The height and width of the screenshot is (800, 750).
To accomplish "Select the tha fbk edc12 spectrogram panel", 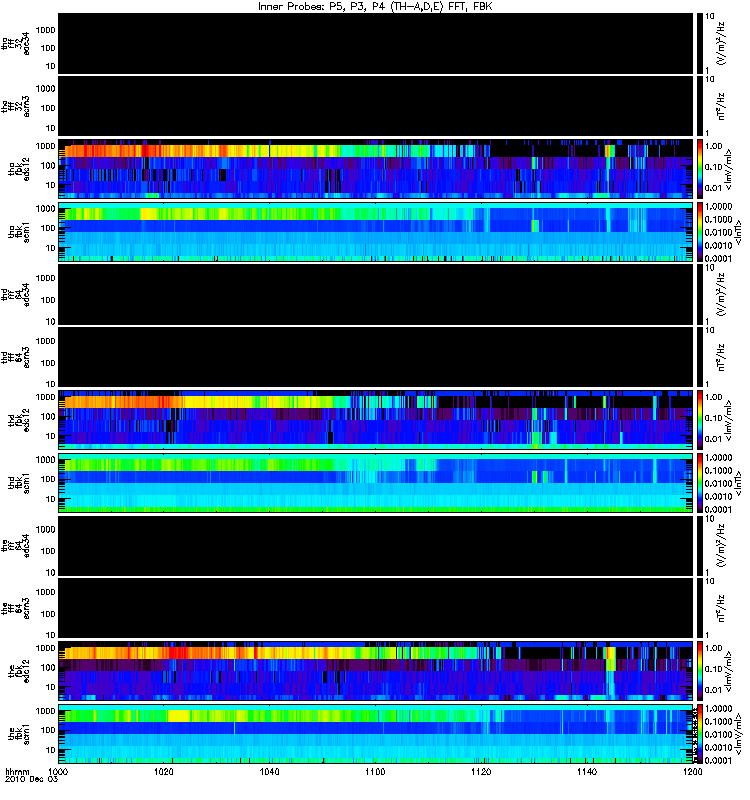I will click(x=375, y=169).
